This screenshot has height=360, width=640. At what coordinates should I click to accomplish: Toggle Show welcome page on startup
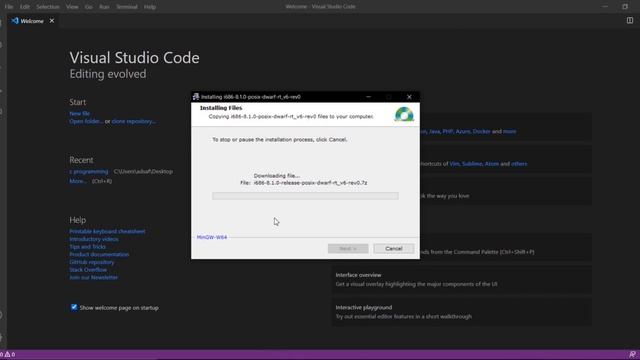(74, 307)
